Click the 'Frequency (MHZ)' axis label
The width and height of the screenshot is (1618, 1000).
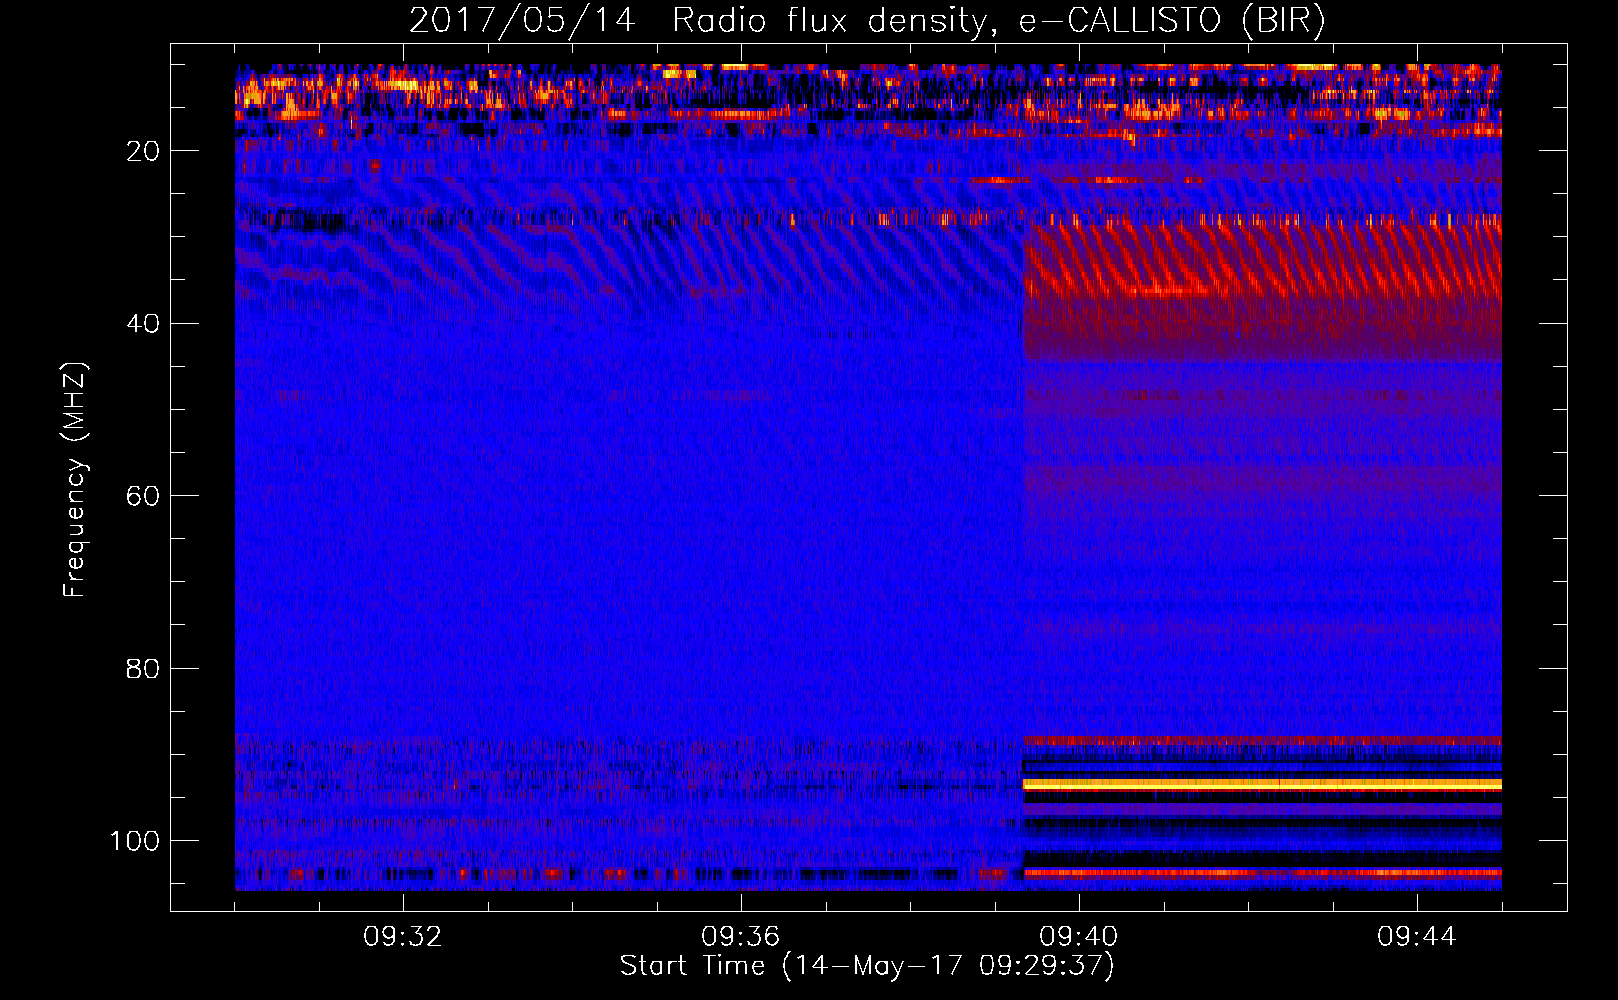75,480
